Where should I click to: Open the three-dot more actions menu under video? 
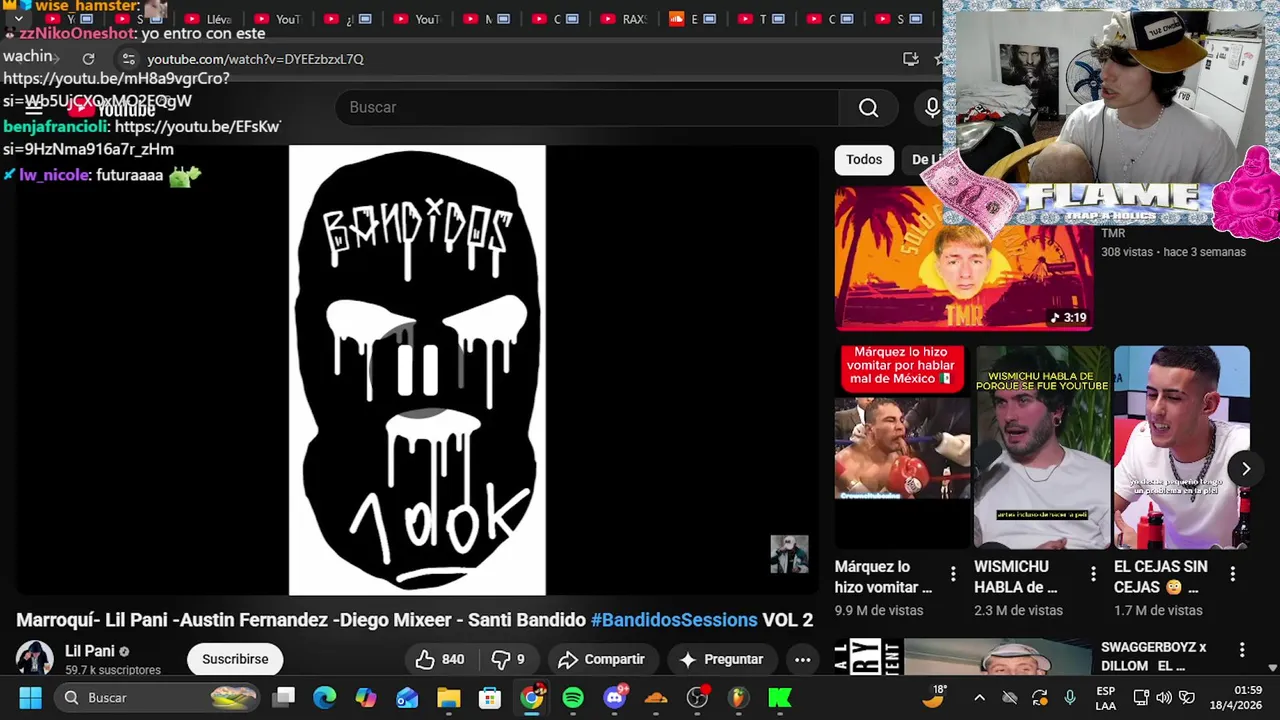[802, 659]
